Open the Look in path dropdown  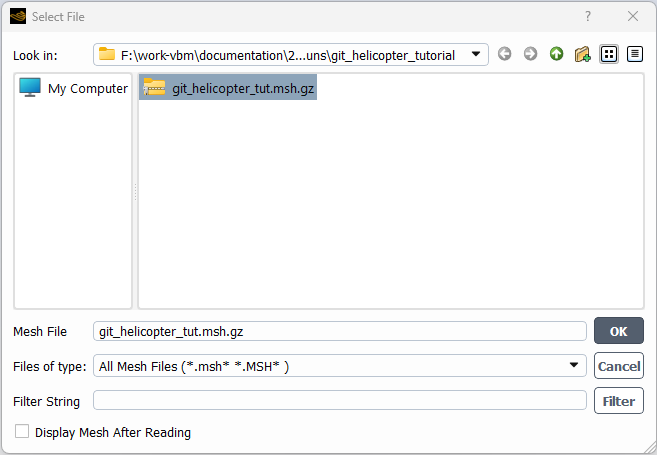pos(476,54)
